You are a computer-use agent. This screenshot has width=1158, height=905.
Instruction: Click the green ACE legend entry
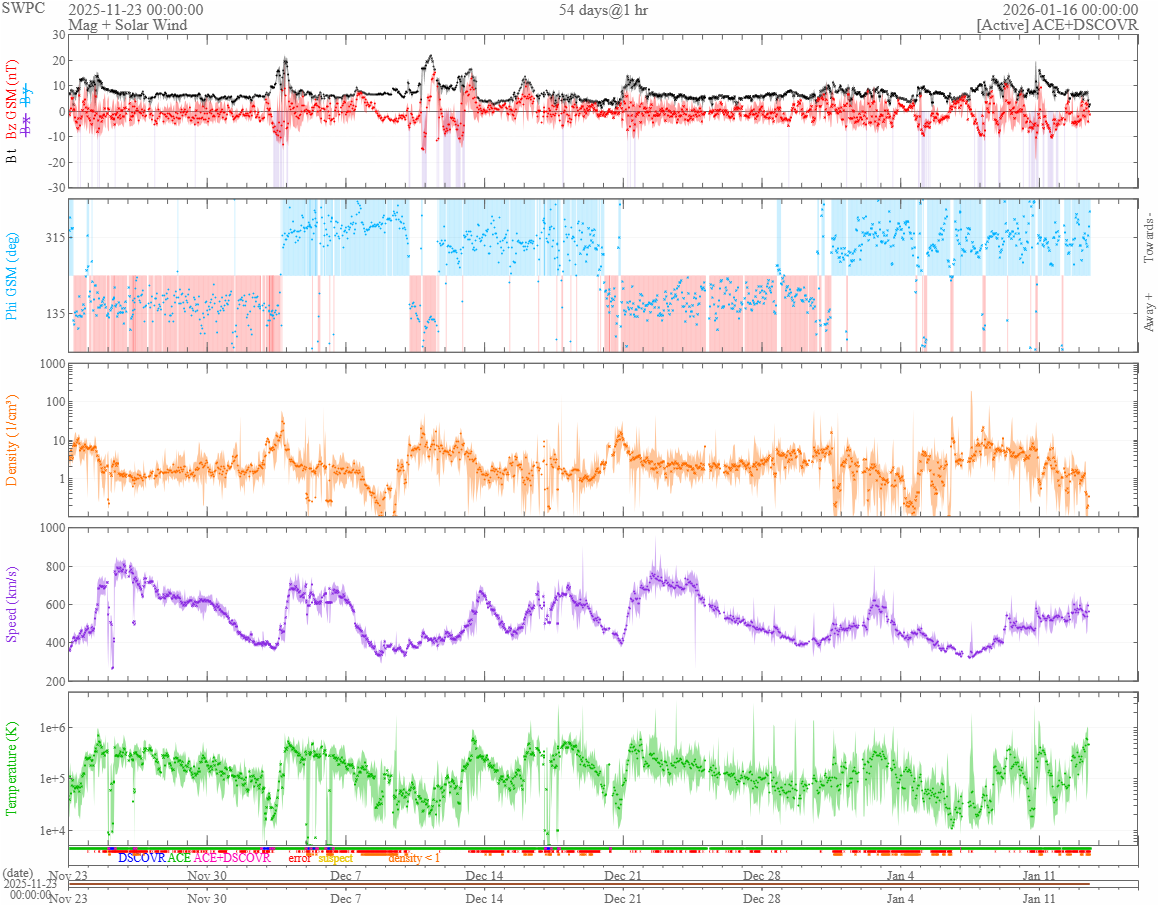coord(179,858)
